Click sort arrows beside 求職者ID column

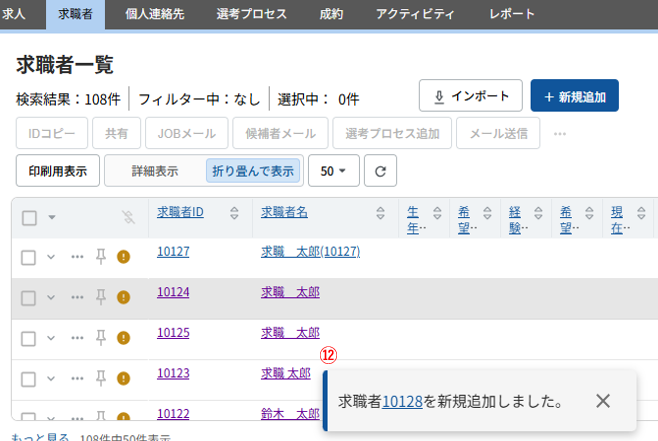click(234, 213)
